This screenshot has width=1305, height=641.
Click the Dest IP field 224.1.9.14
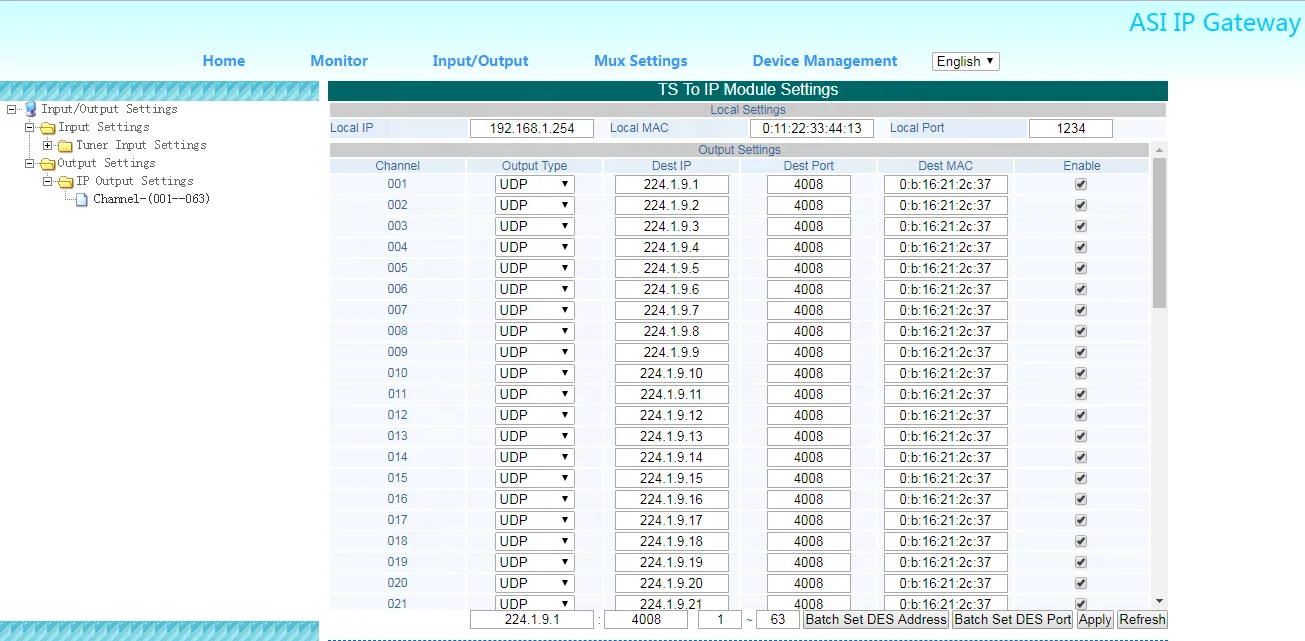click(672, 457)
